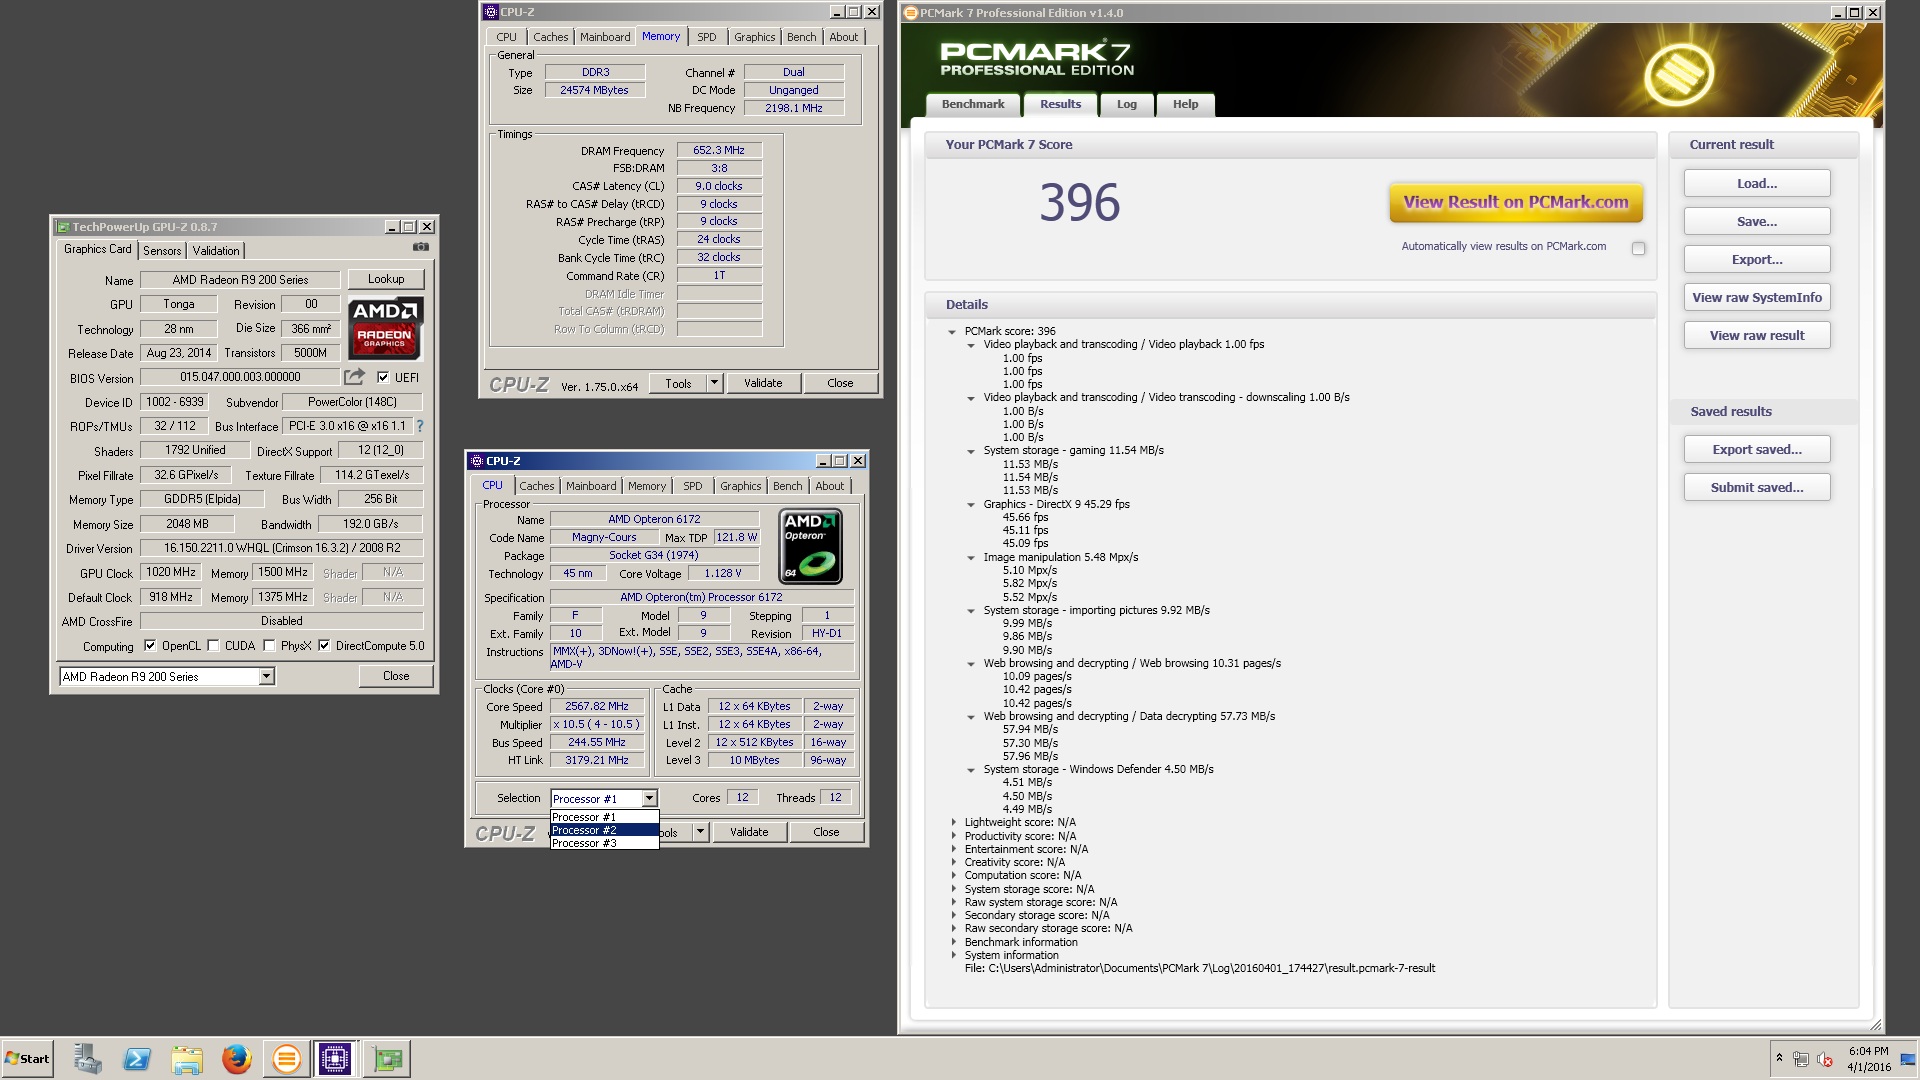Click the Show desktop button at taskbar end
This screenshot has height=1080, width=1920.
1908,1059
